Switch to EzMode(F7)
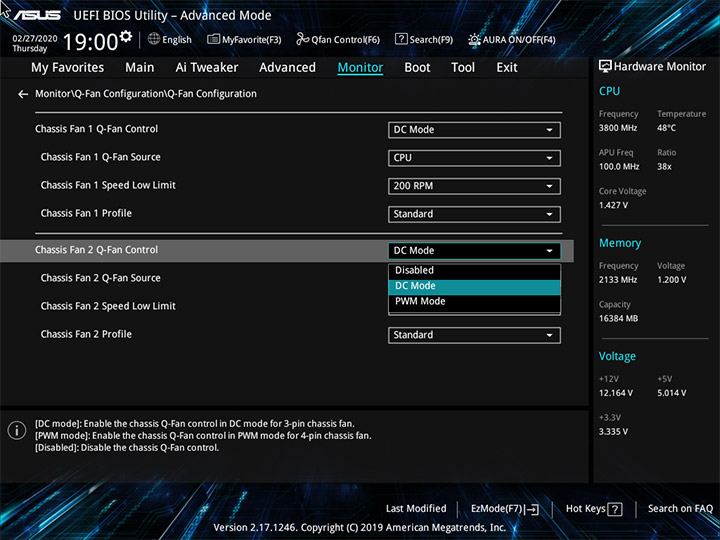 (x=505, y=509)
